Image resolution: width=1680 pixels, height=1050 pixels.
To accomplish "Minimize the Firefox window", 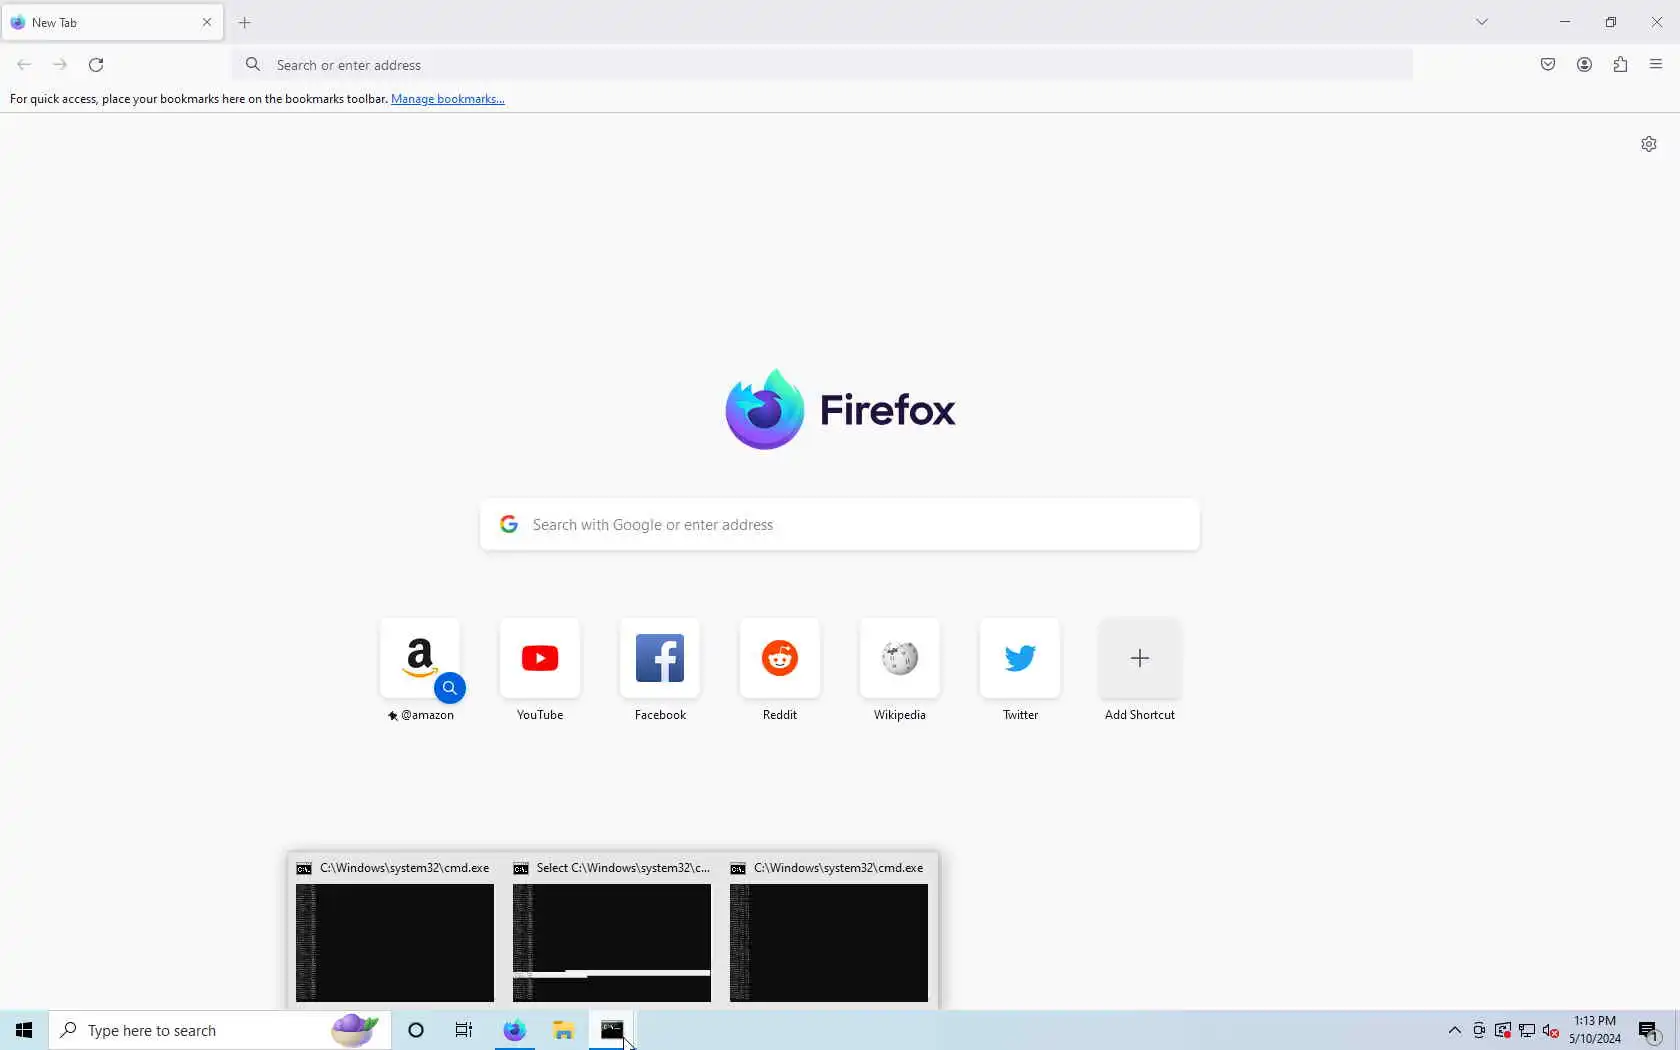I will click(1565, 22).
